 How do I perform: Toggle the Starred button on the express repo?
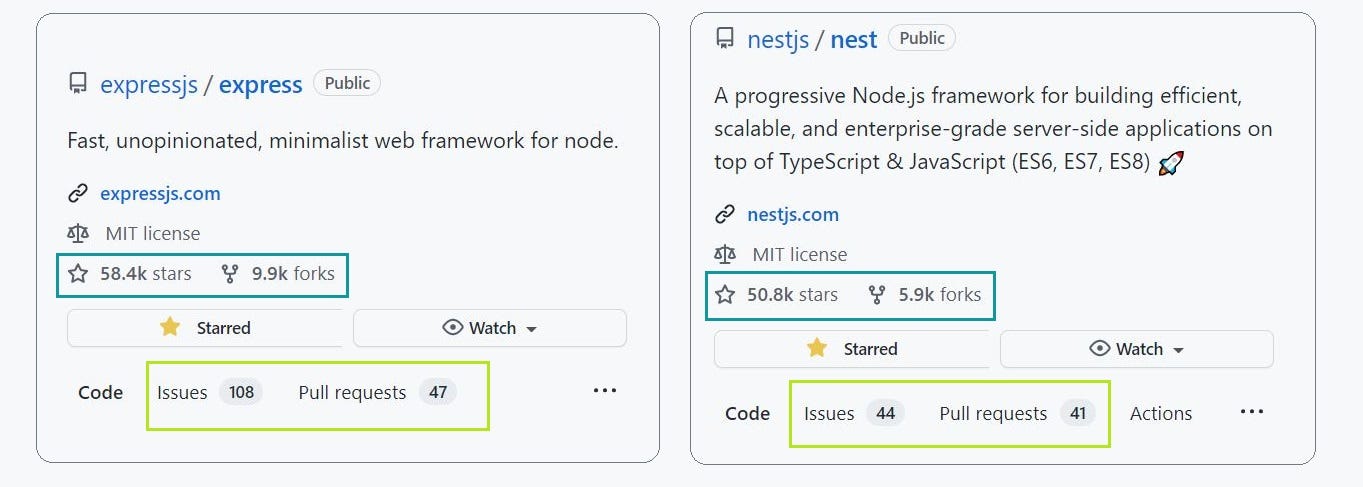204,328
